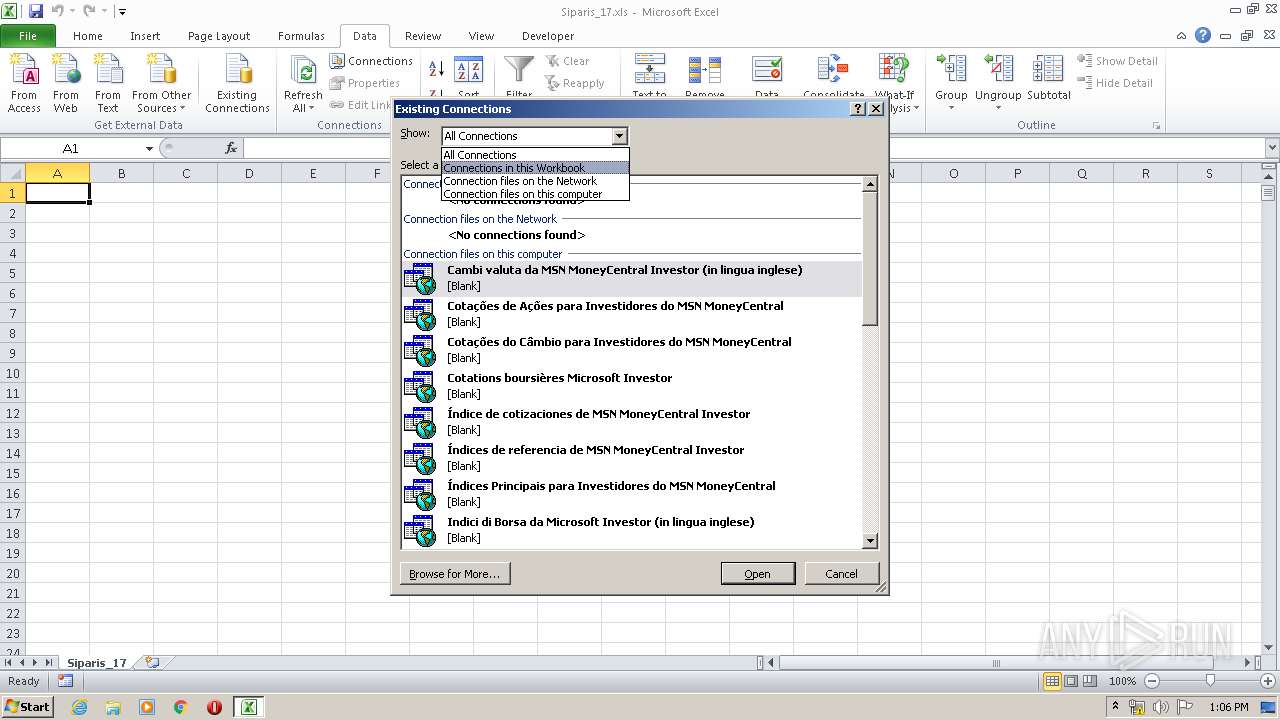1280x720 pixels.
Task: Select Connections in this Workbook option
Action: (x=535, y=168)
